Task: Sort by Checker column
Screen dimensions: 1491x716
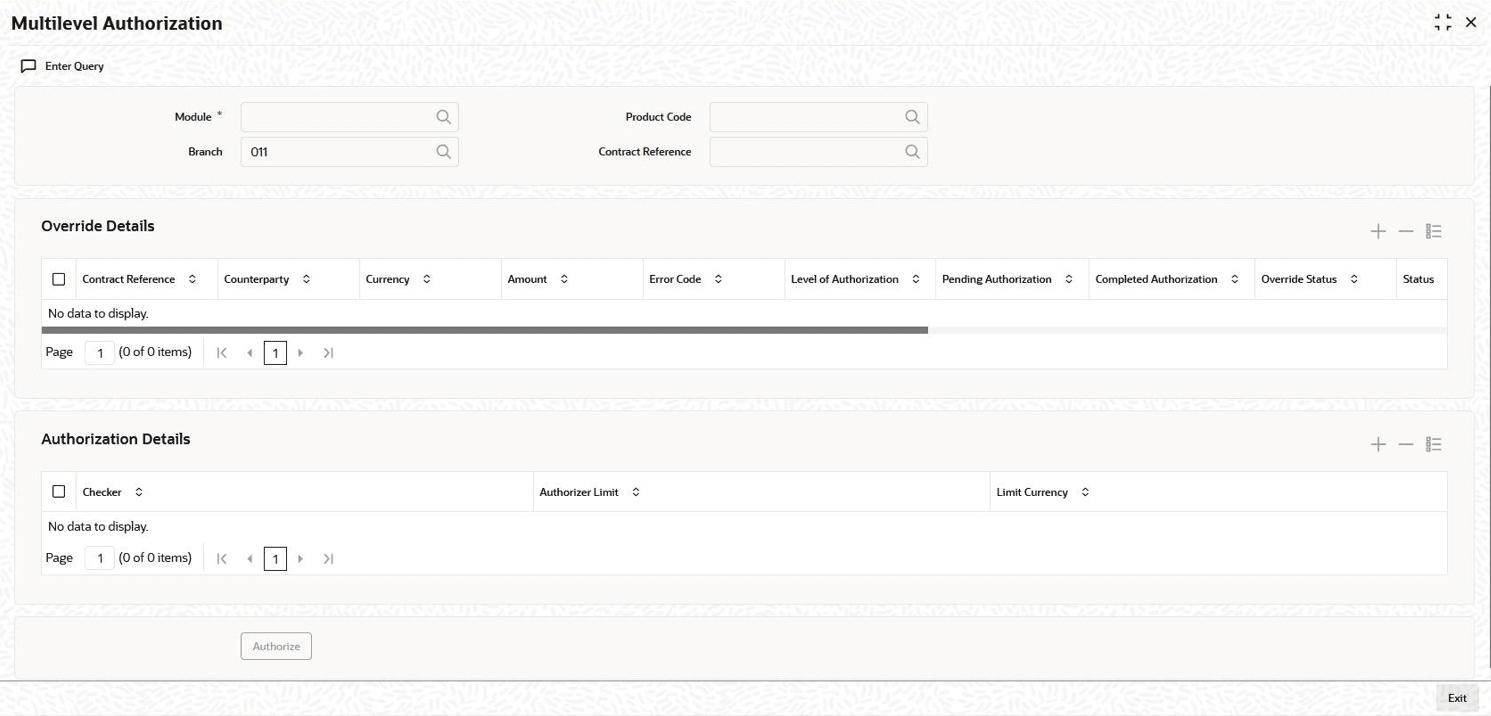Action: coord(139,492)
